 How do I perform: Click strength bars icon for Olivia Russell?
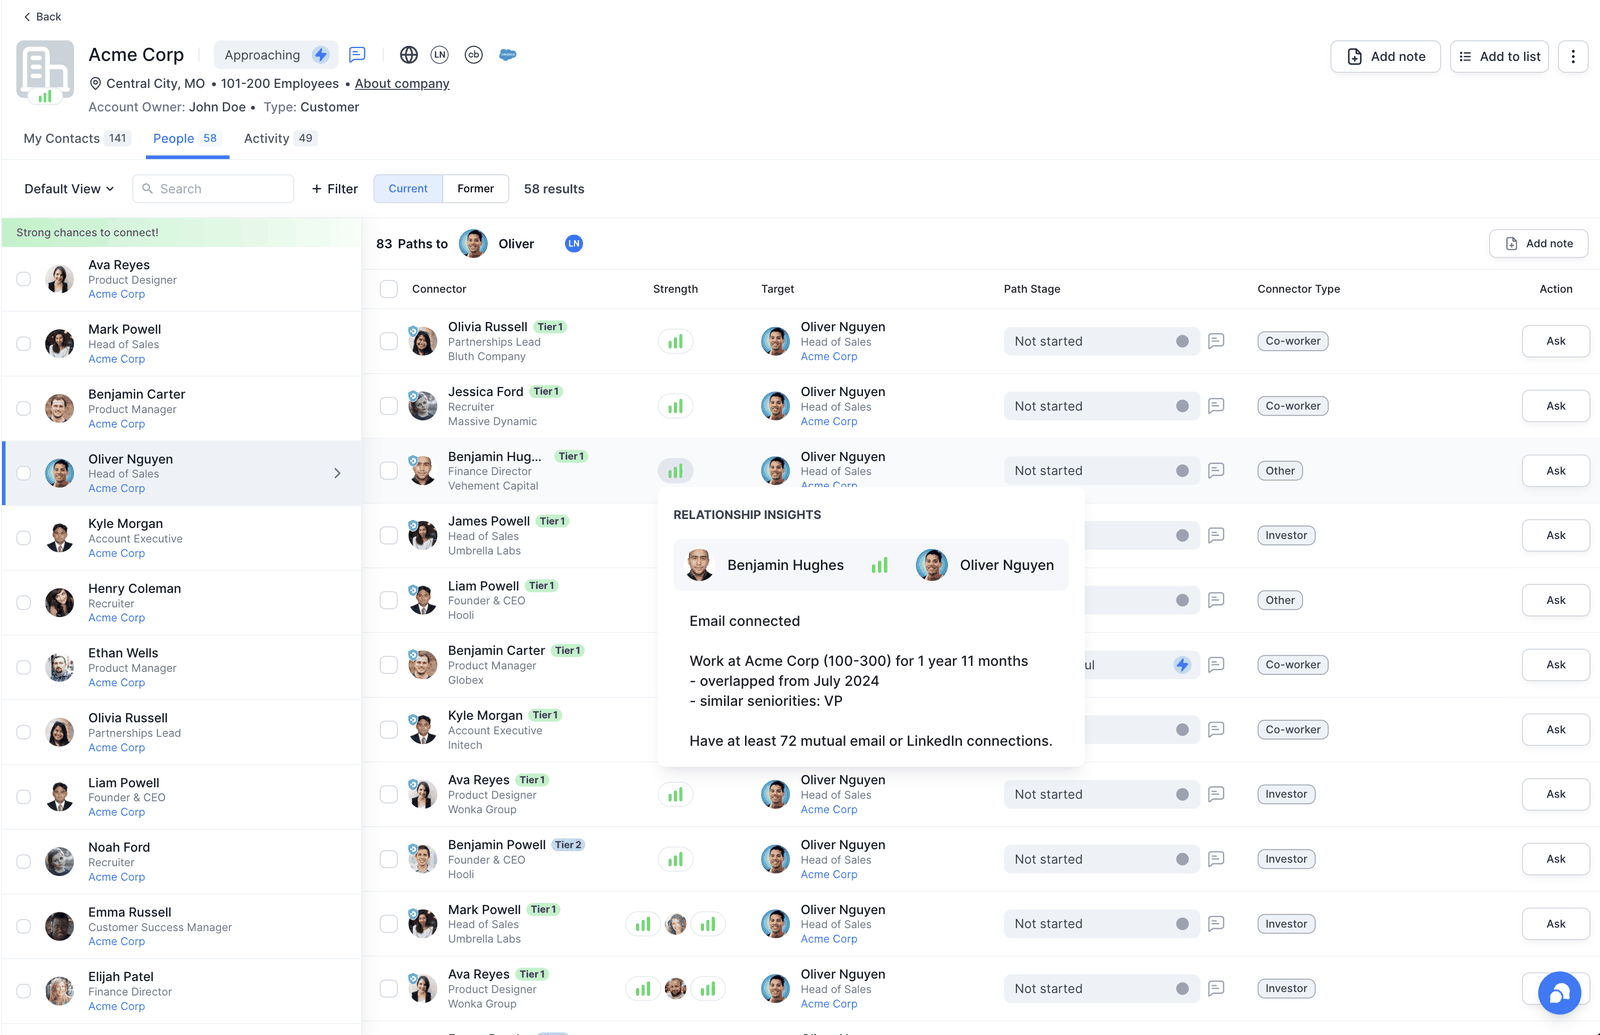tap(676, 342)
